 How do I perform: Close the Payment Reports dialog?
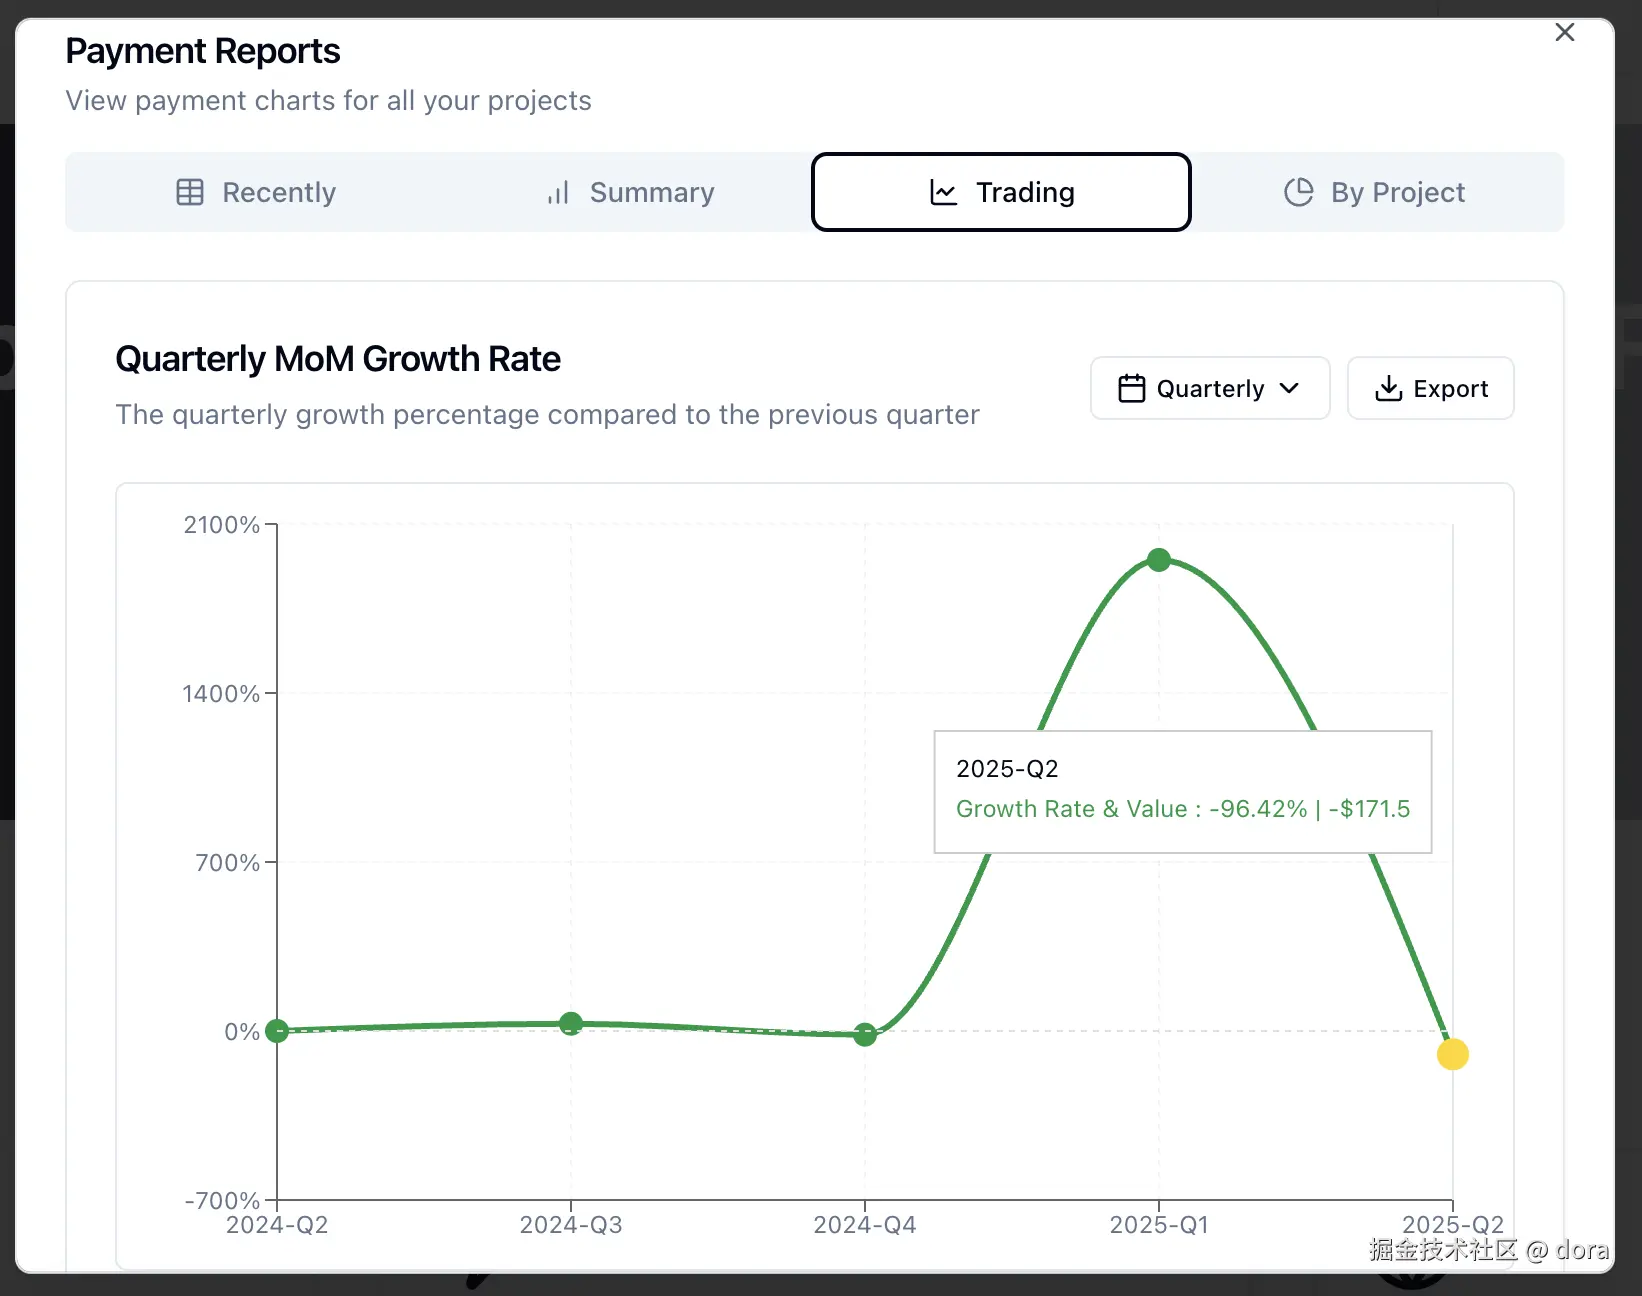[x=1565, y=33]
